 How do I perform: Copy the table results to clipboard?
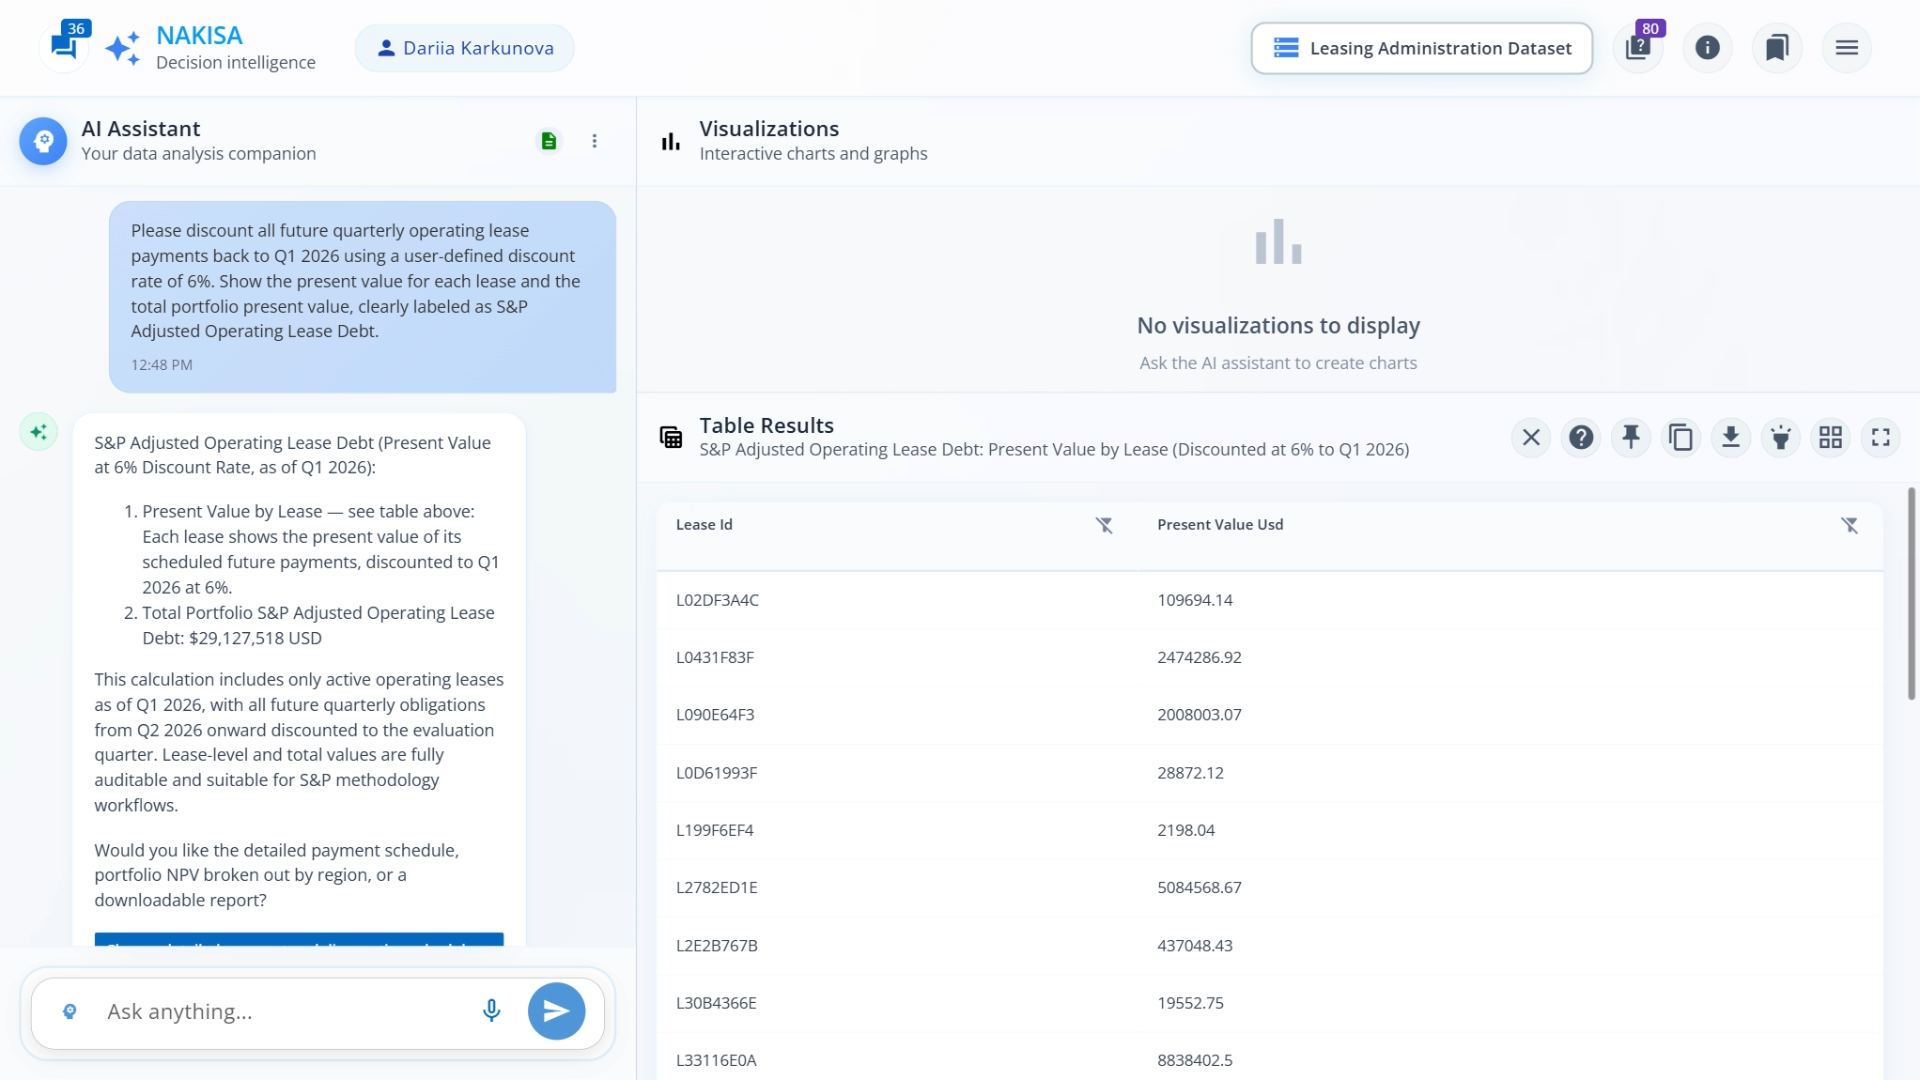pyautogui.click(x=1681, y=437)
